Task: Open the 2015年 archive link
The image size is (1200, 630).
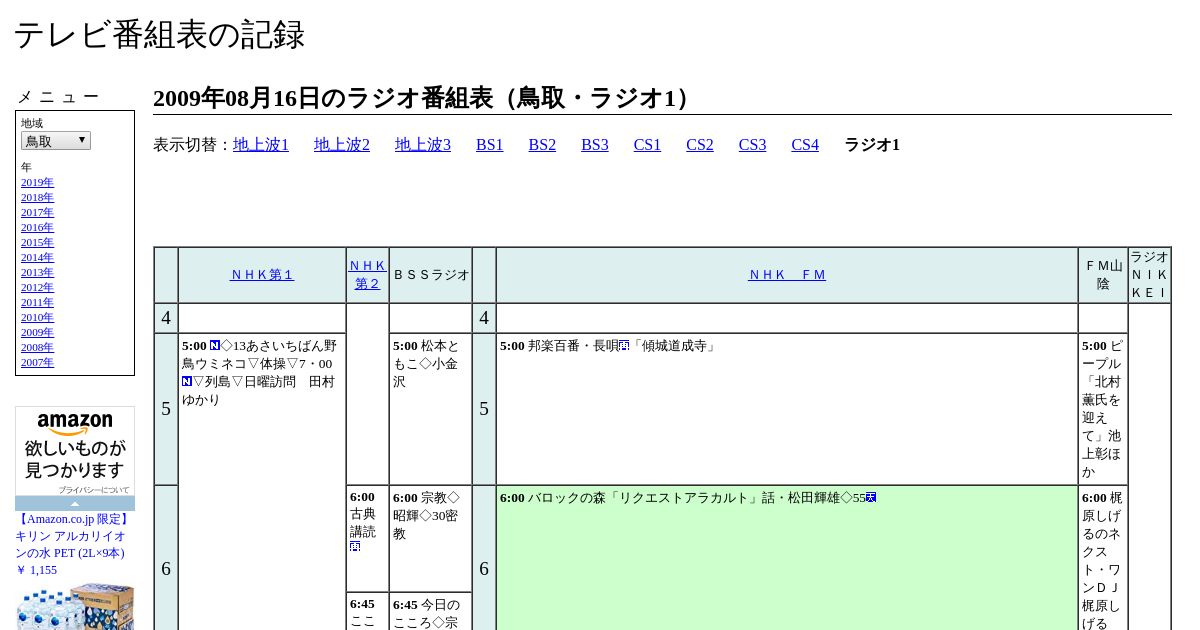Action: click(37, 242)
